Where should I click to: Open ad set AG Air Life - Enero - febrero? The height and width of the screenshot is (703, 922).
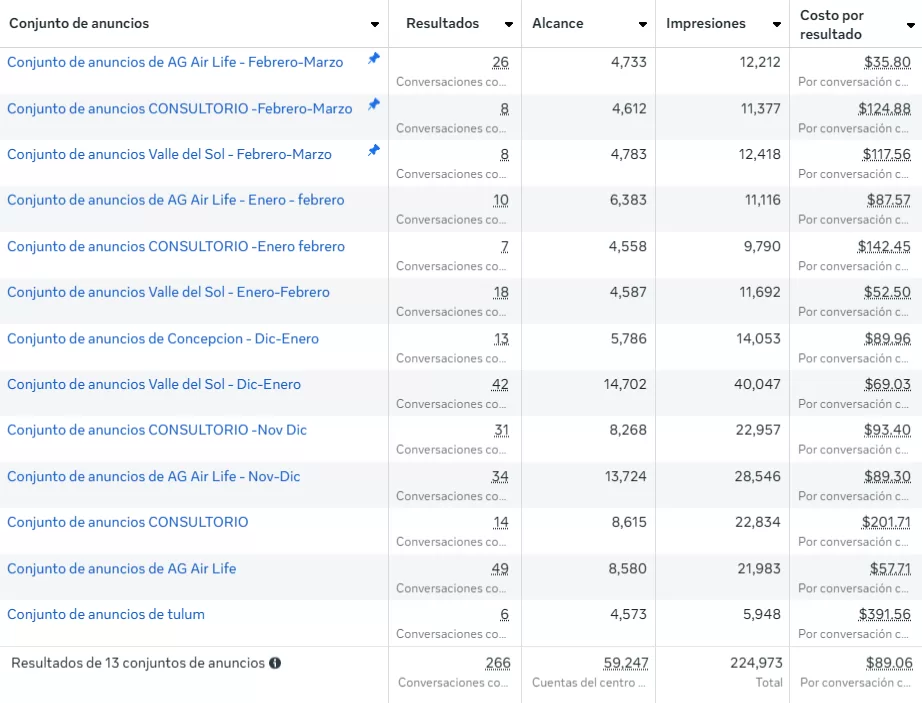pos(175,200)
